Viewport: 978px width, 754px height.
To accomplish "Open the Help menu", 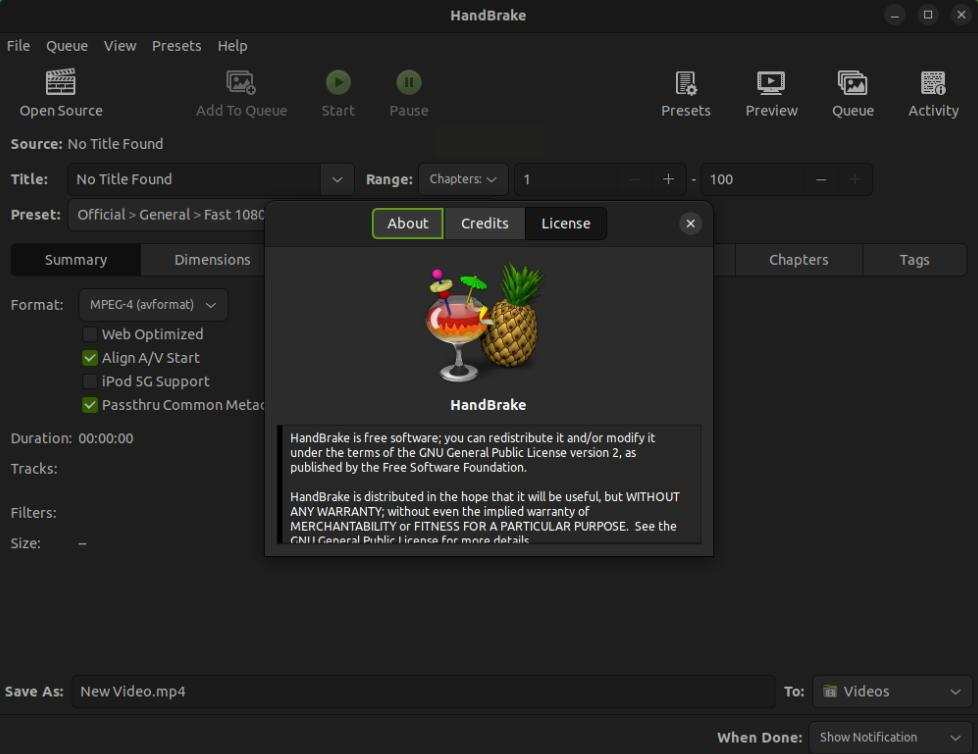I will (232, 46).
